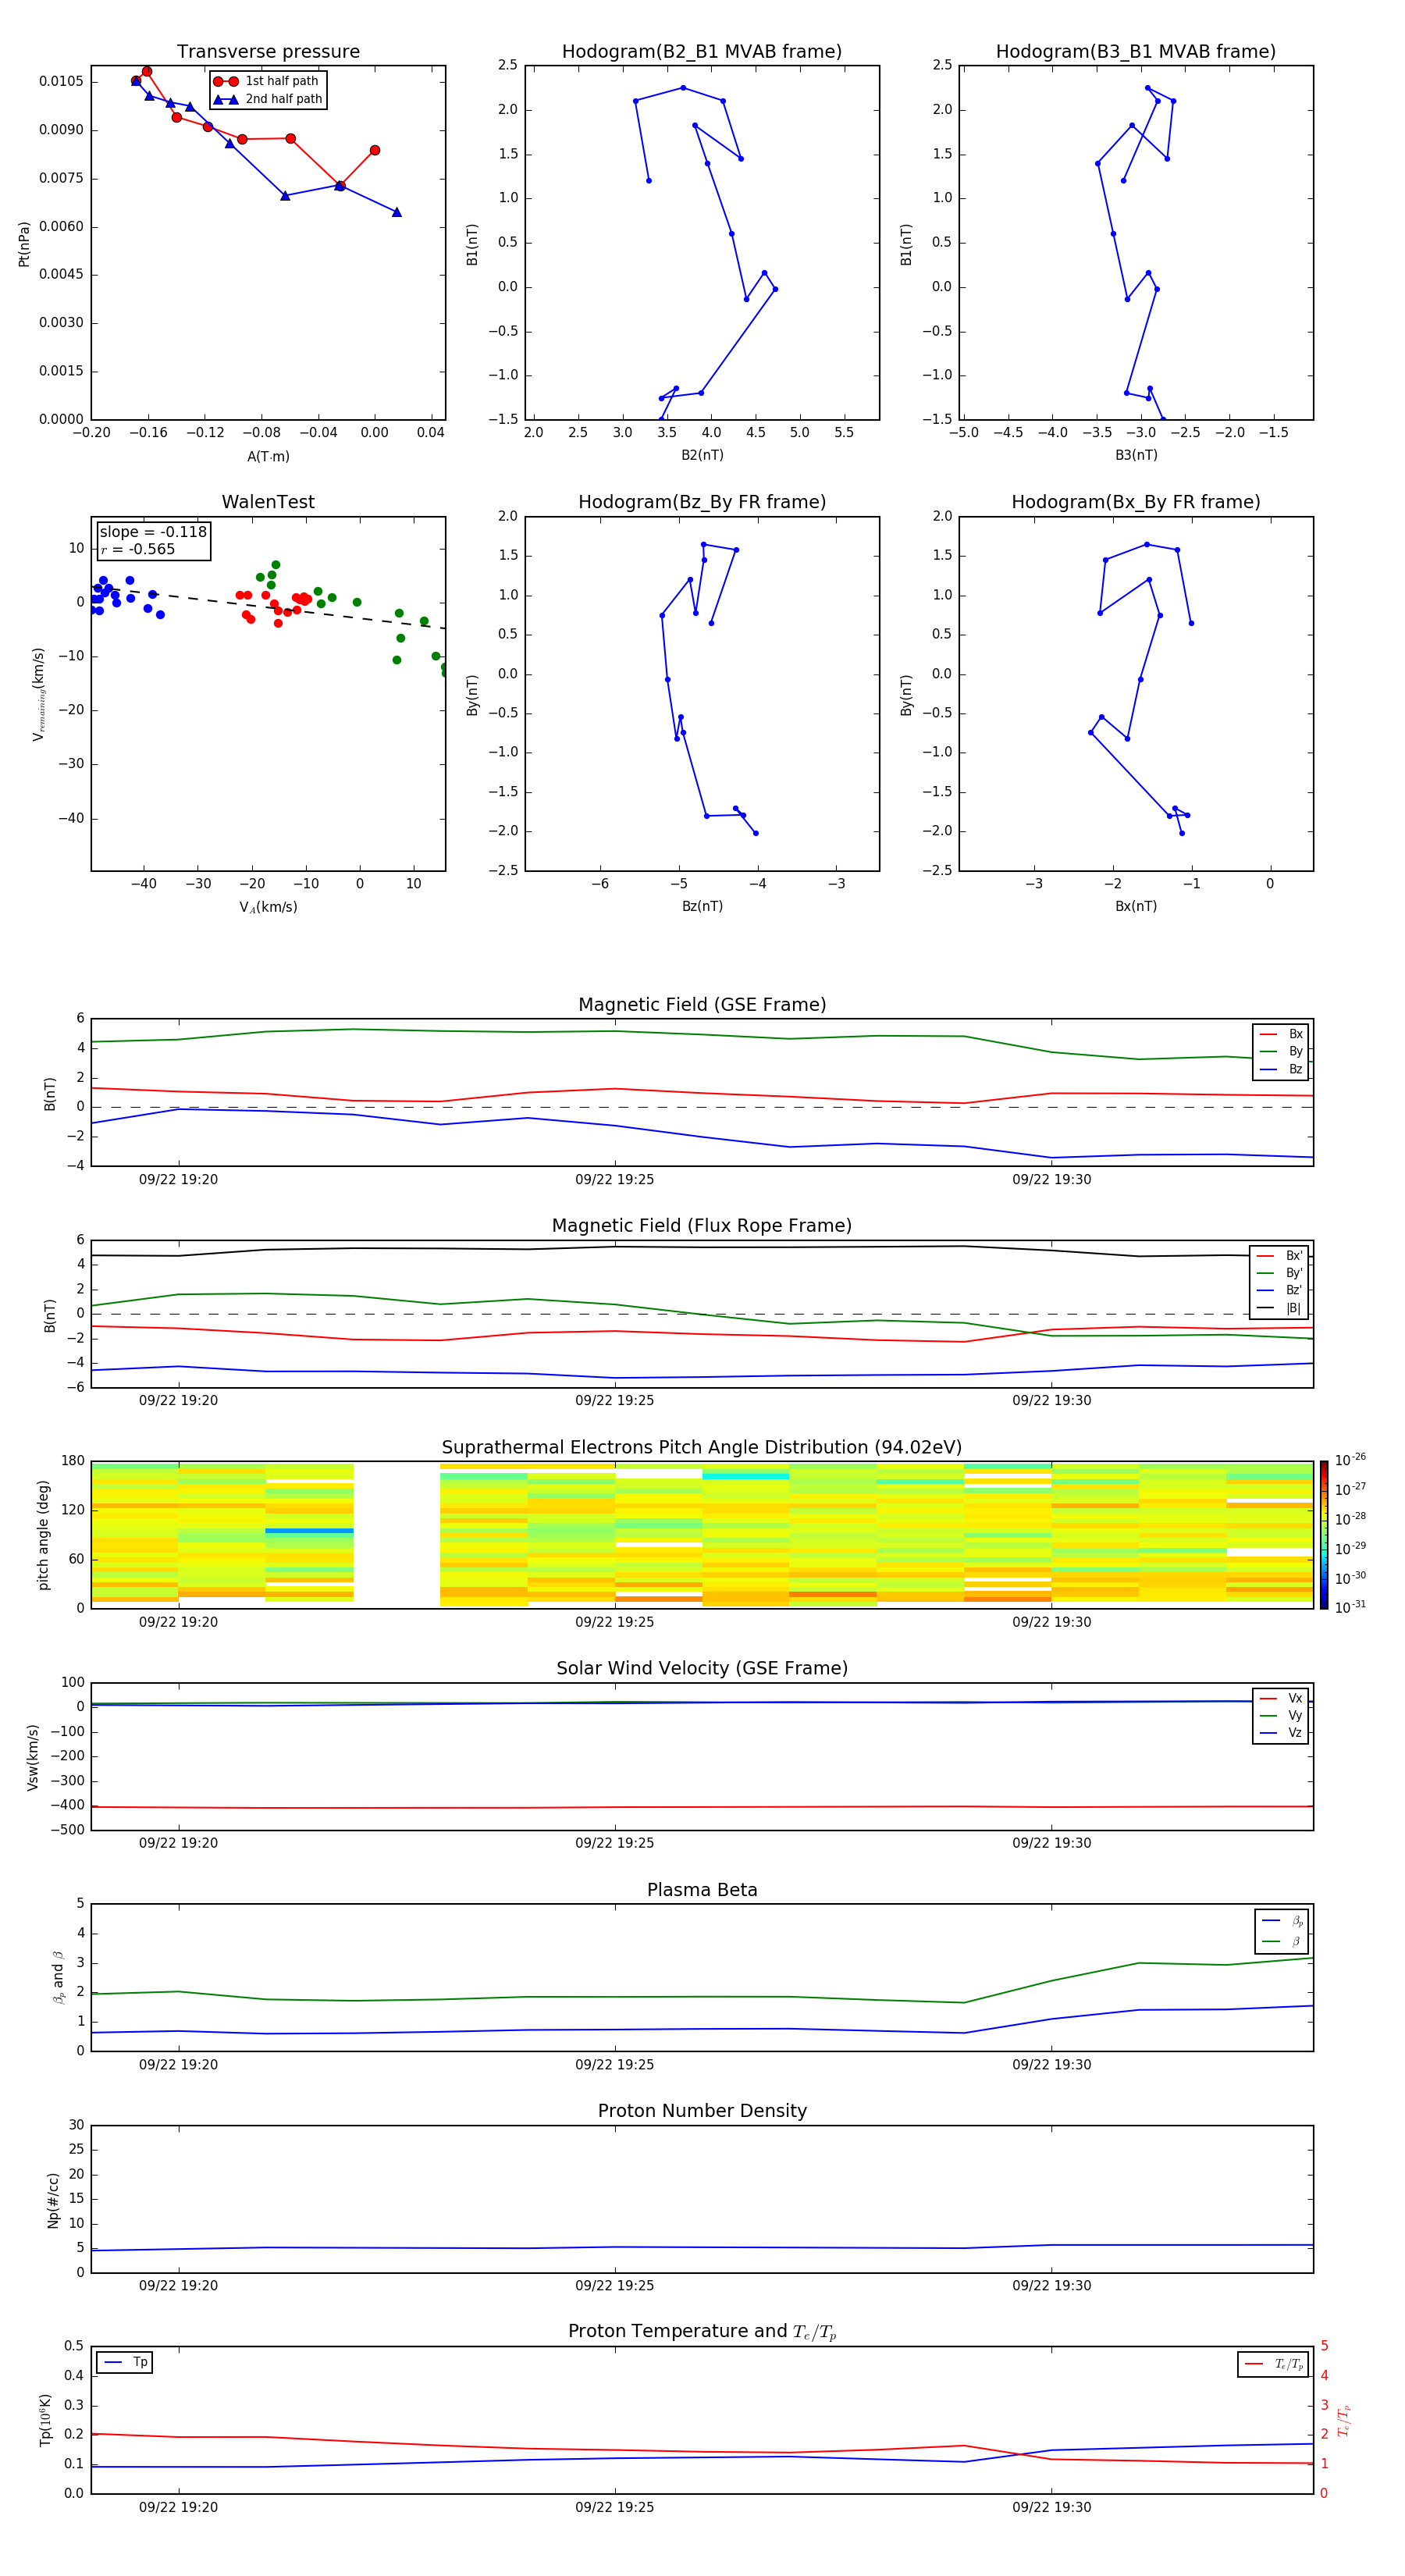Select the Suprathermal Electrons Pitch Angle Distribution title
The height and width of the screenshot is (2576, 1405).
(x=702, y=1448)
